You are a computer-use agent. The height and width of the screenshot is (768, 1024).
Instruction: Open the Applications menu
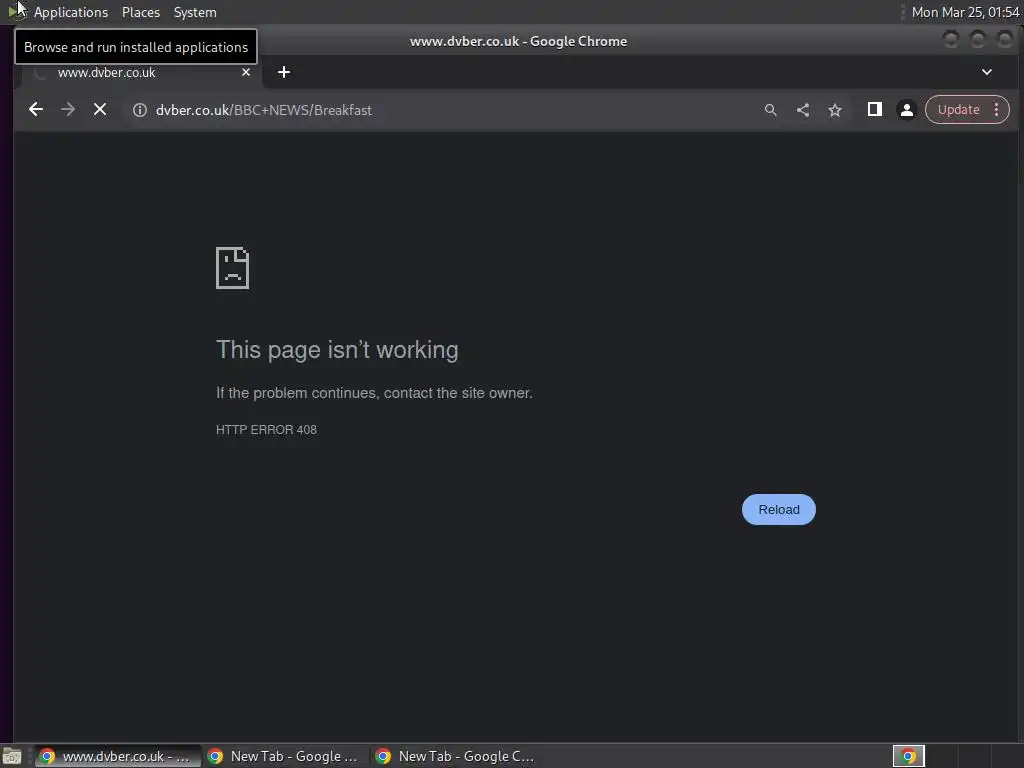pyautogui.click(x=71, y=12)
